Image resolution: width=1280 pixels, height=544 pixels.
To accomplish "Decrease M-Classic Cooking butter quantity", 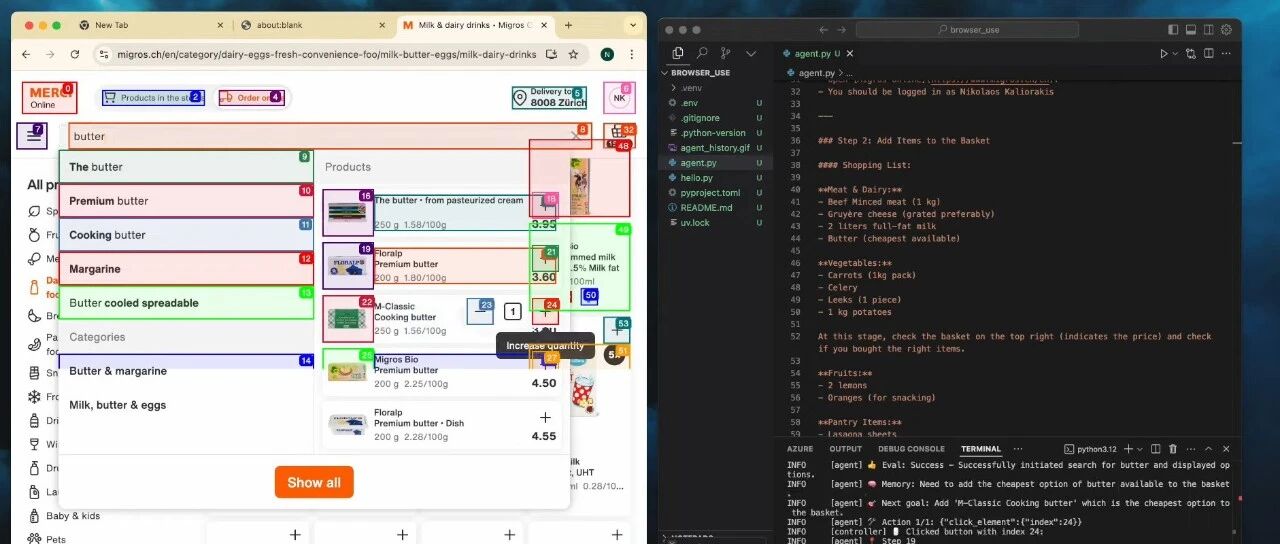I will click(x=481, y=311).
